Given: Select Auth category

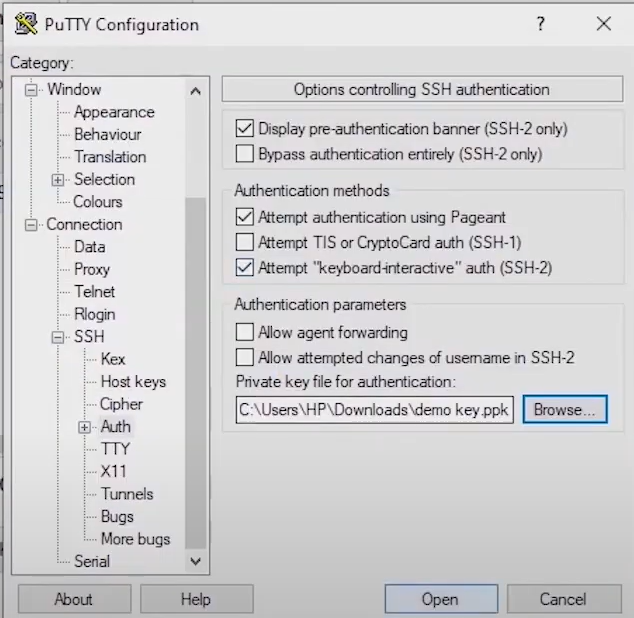Looking at the screenshot, I should [x=116, y=427].
